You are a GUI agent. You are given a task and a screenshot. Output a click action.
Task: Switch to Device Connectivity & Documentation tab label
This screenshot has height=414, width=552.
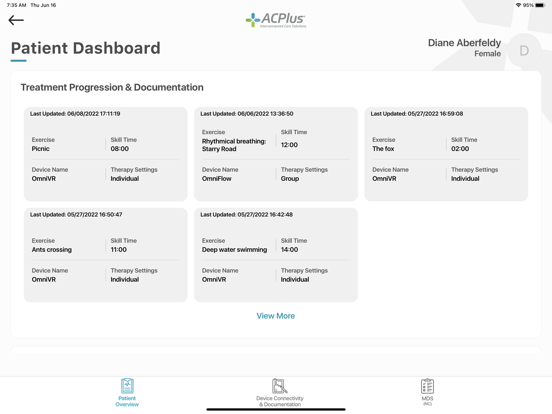(x=280, y=401)
